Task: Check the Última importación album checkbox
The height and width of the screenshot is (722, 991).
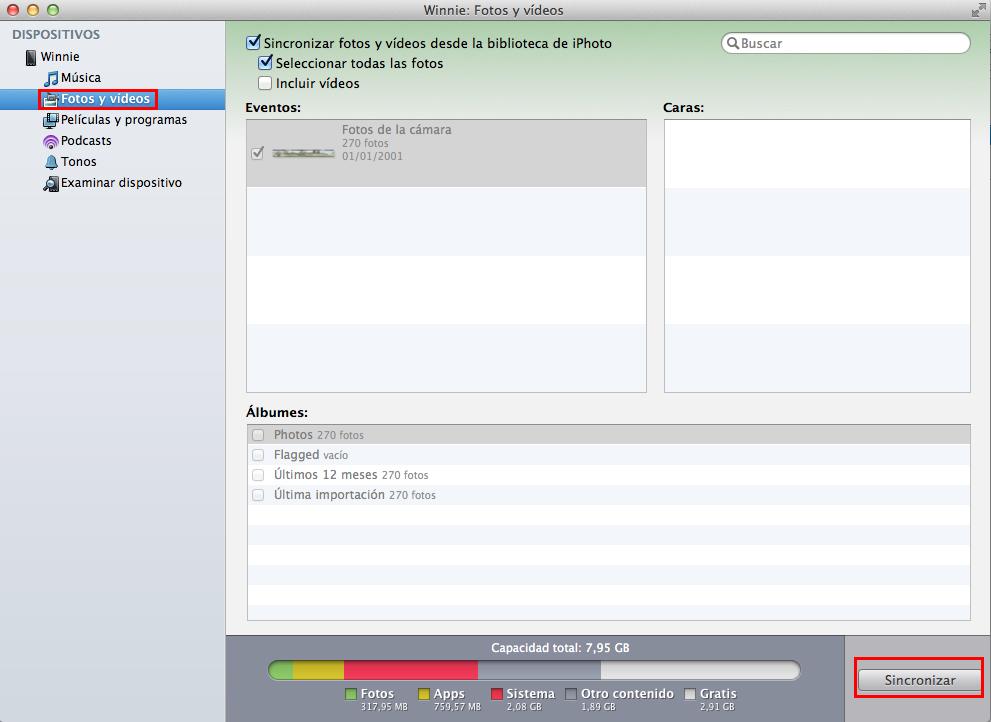Action: [258, 495]
